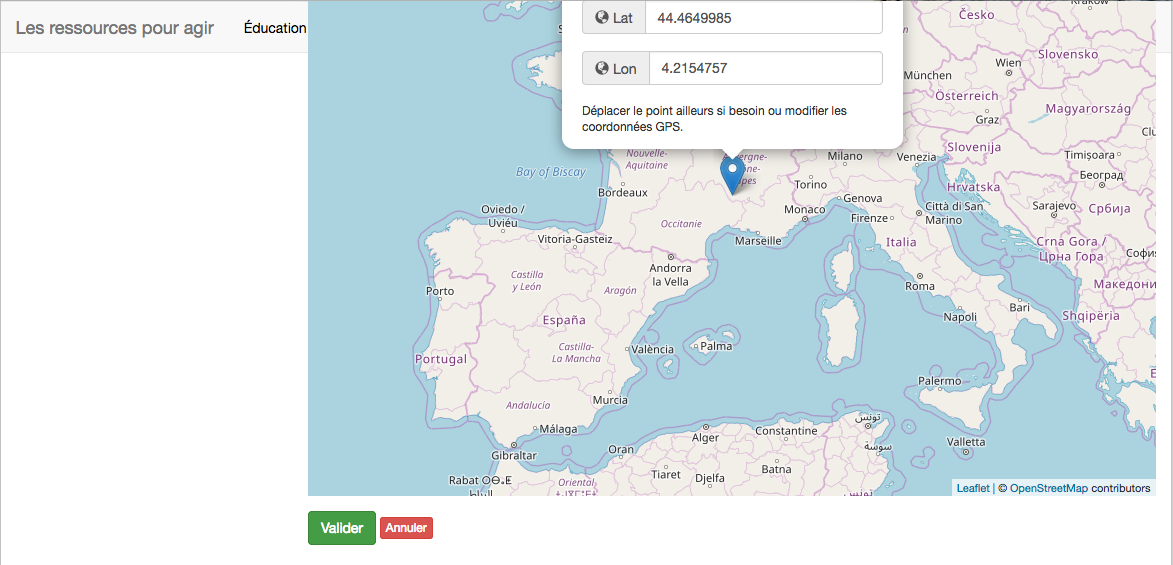Click the Sarajevo city label
This screenshot has width=1173, height=565.
(1053, 204)
